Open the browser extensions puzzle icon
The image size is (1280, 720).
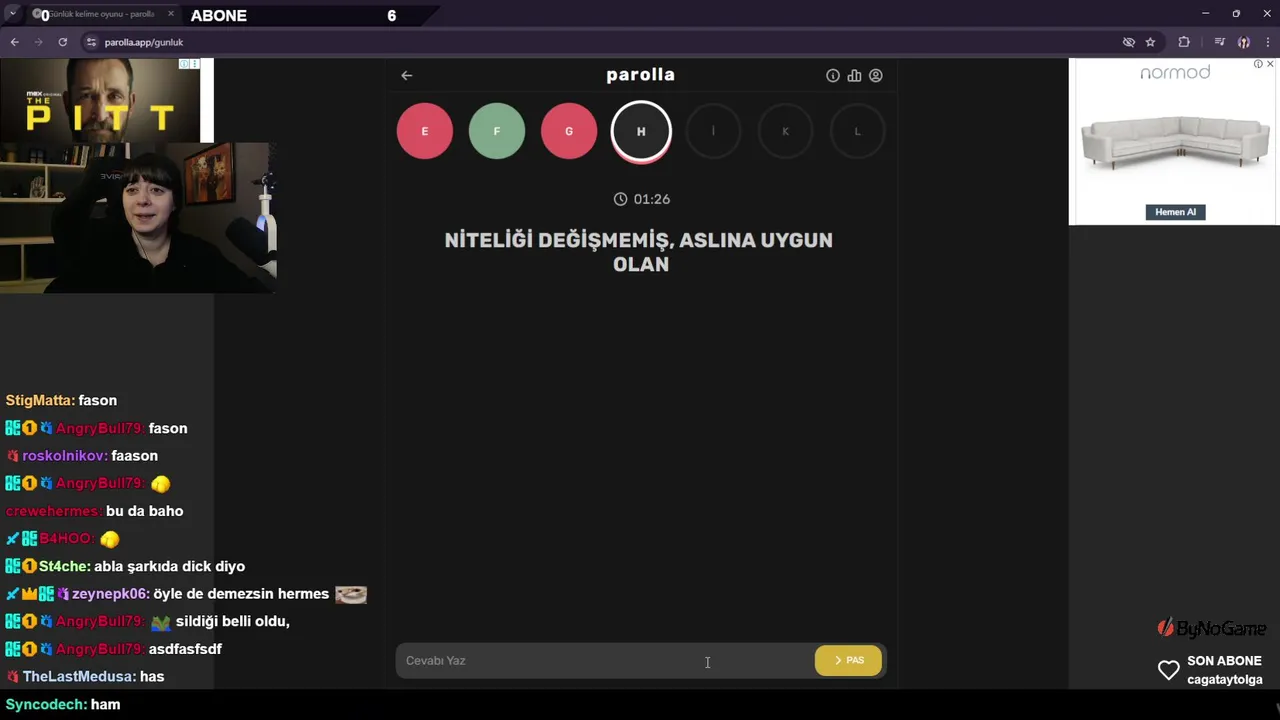pyautogui.click(x=1184, y=42)
